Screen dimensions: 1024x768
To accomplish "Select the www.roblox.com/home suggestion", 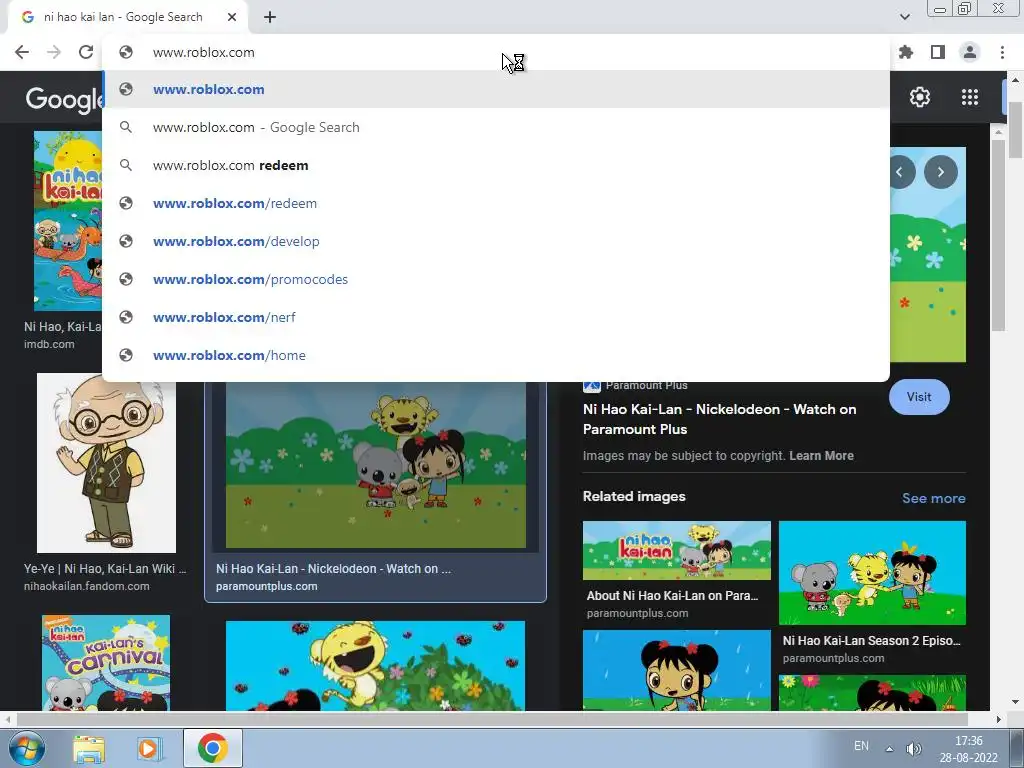I will pyautogui.click(x=496, y=355).
